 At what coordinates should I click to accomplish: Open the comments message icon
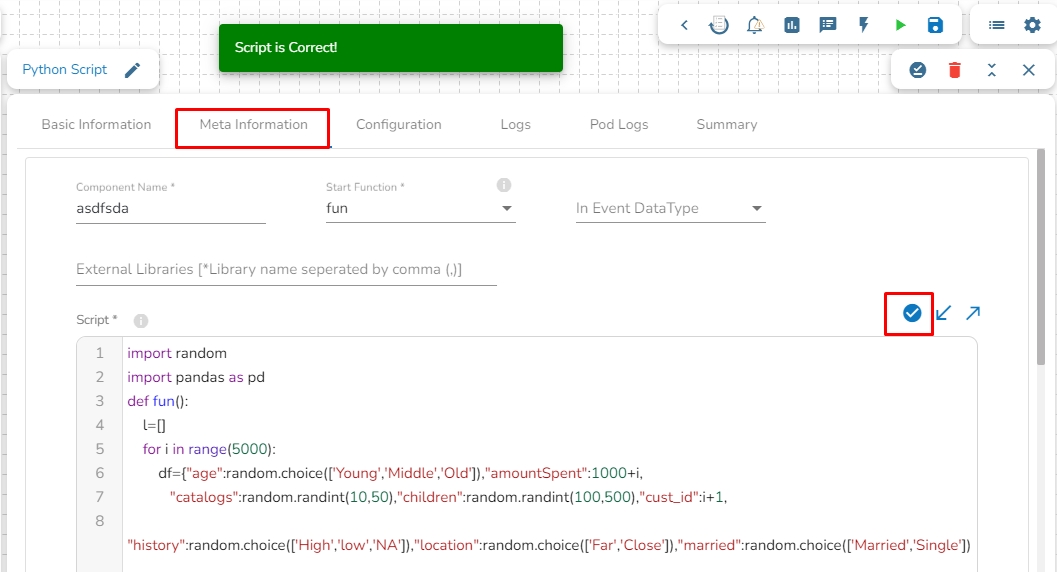pyautogui.click(x=828, y=25)
